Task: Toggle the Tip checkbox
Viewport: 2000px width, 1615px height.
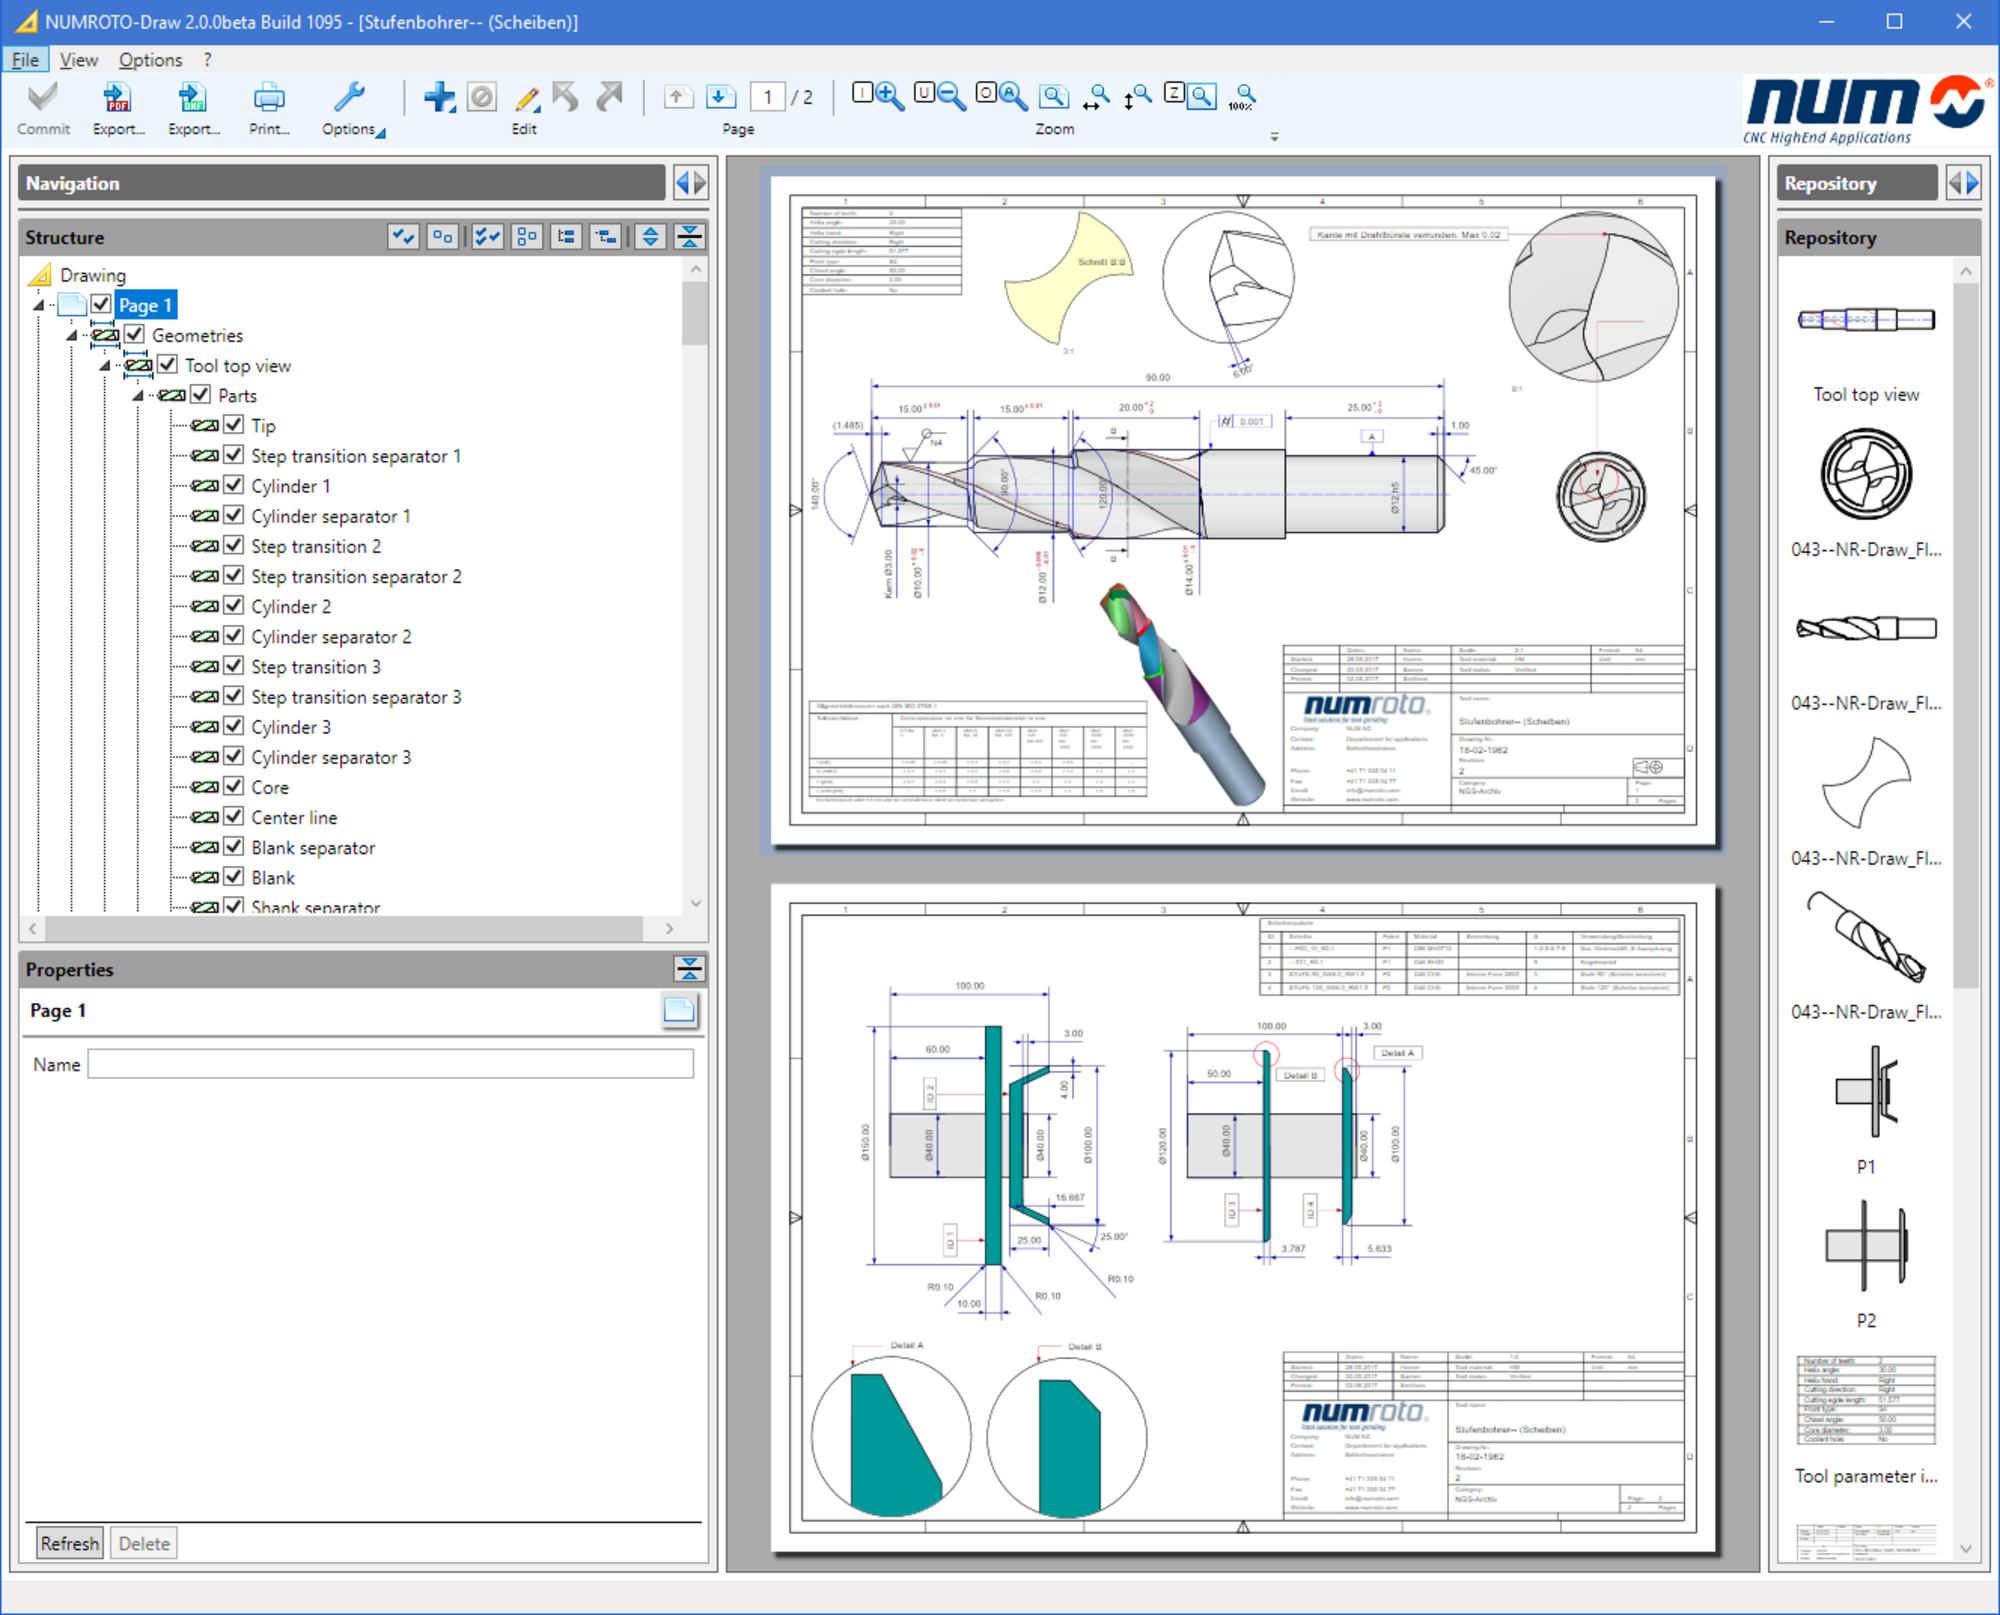Action: coord(233,424)
